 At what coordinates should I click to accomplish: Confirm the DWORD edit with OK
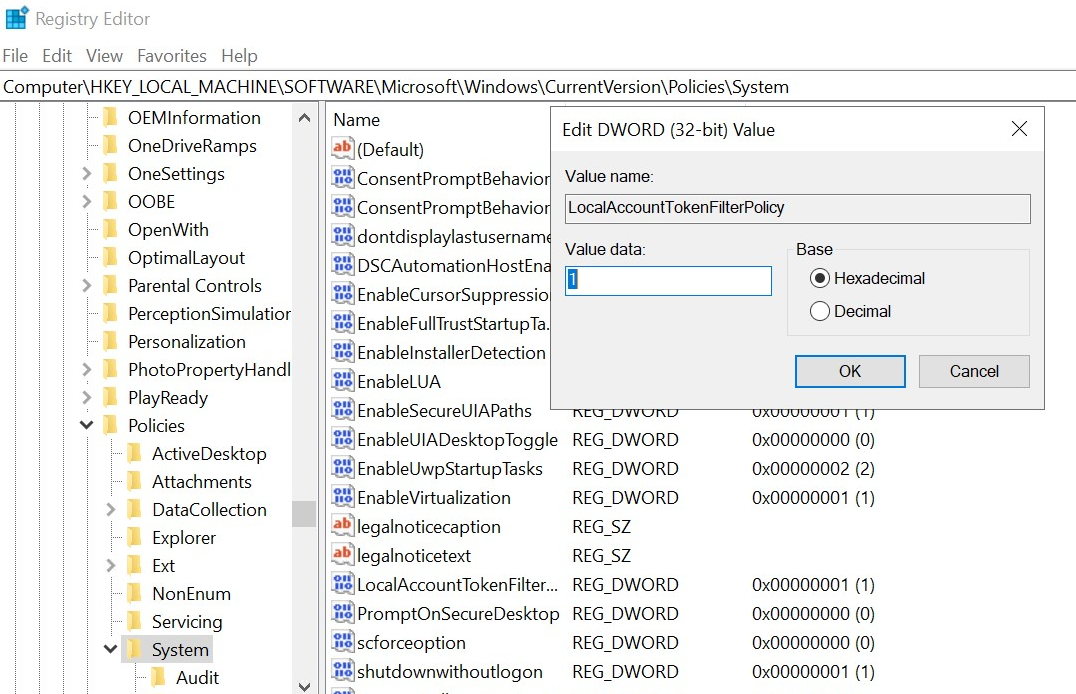(x=850, y=371)
